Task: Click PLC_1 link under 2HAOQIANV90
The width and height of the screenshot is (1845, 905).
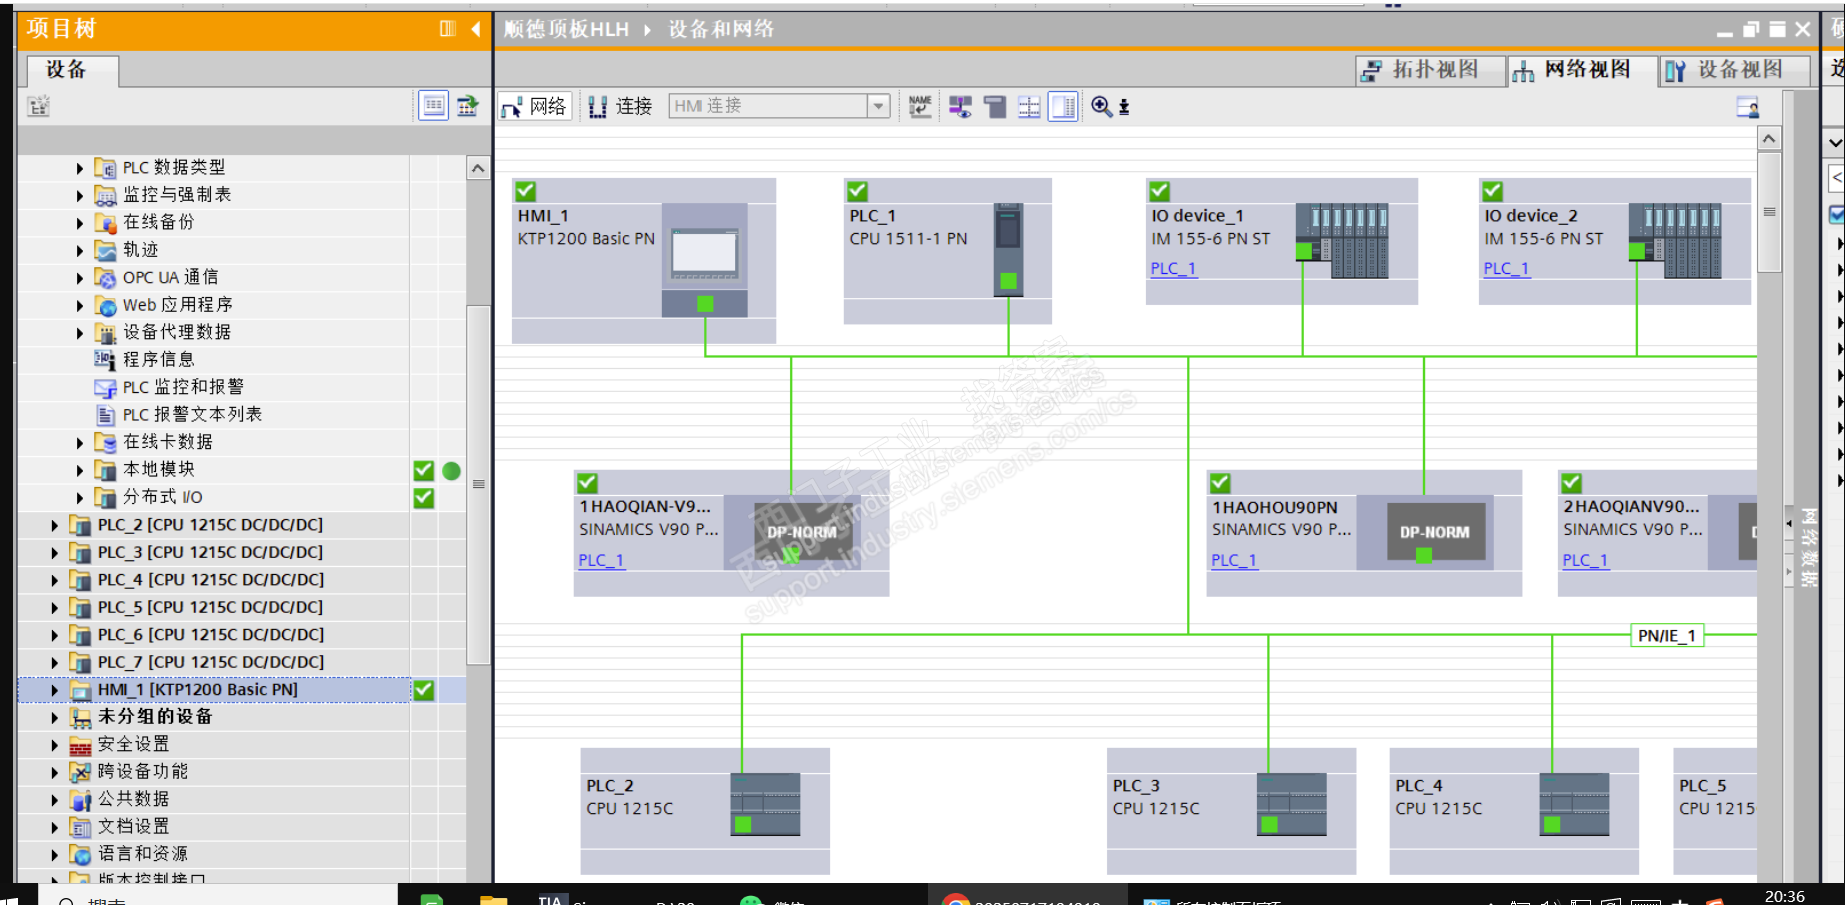Action: coord(1586,561)
